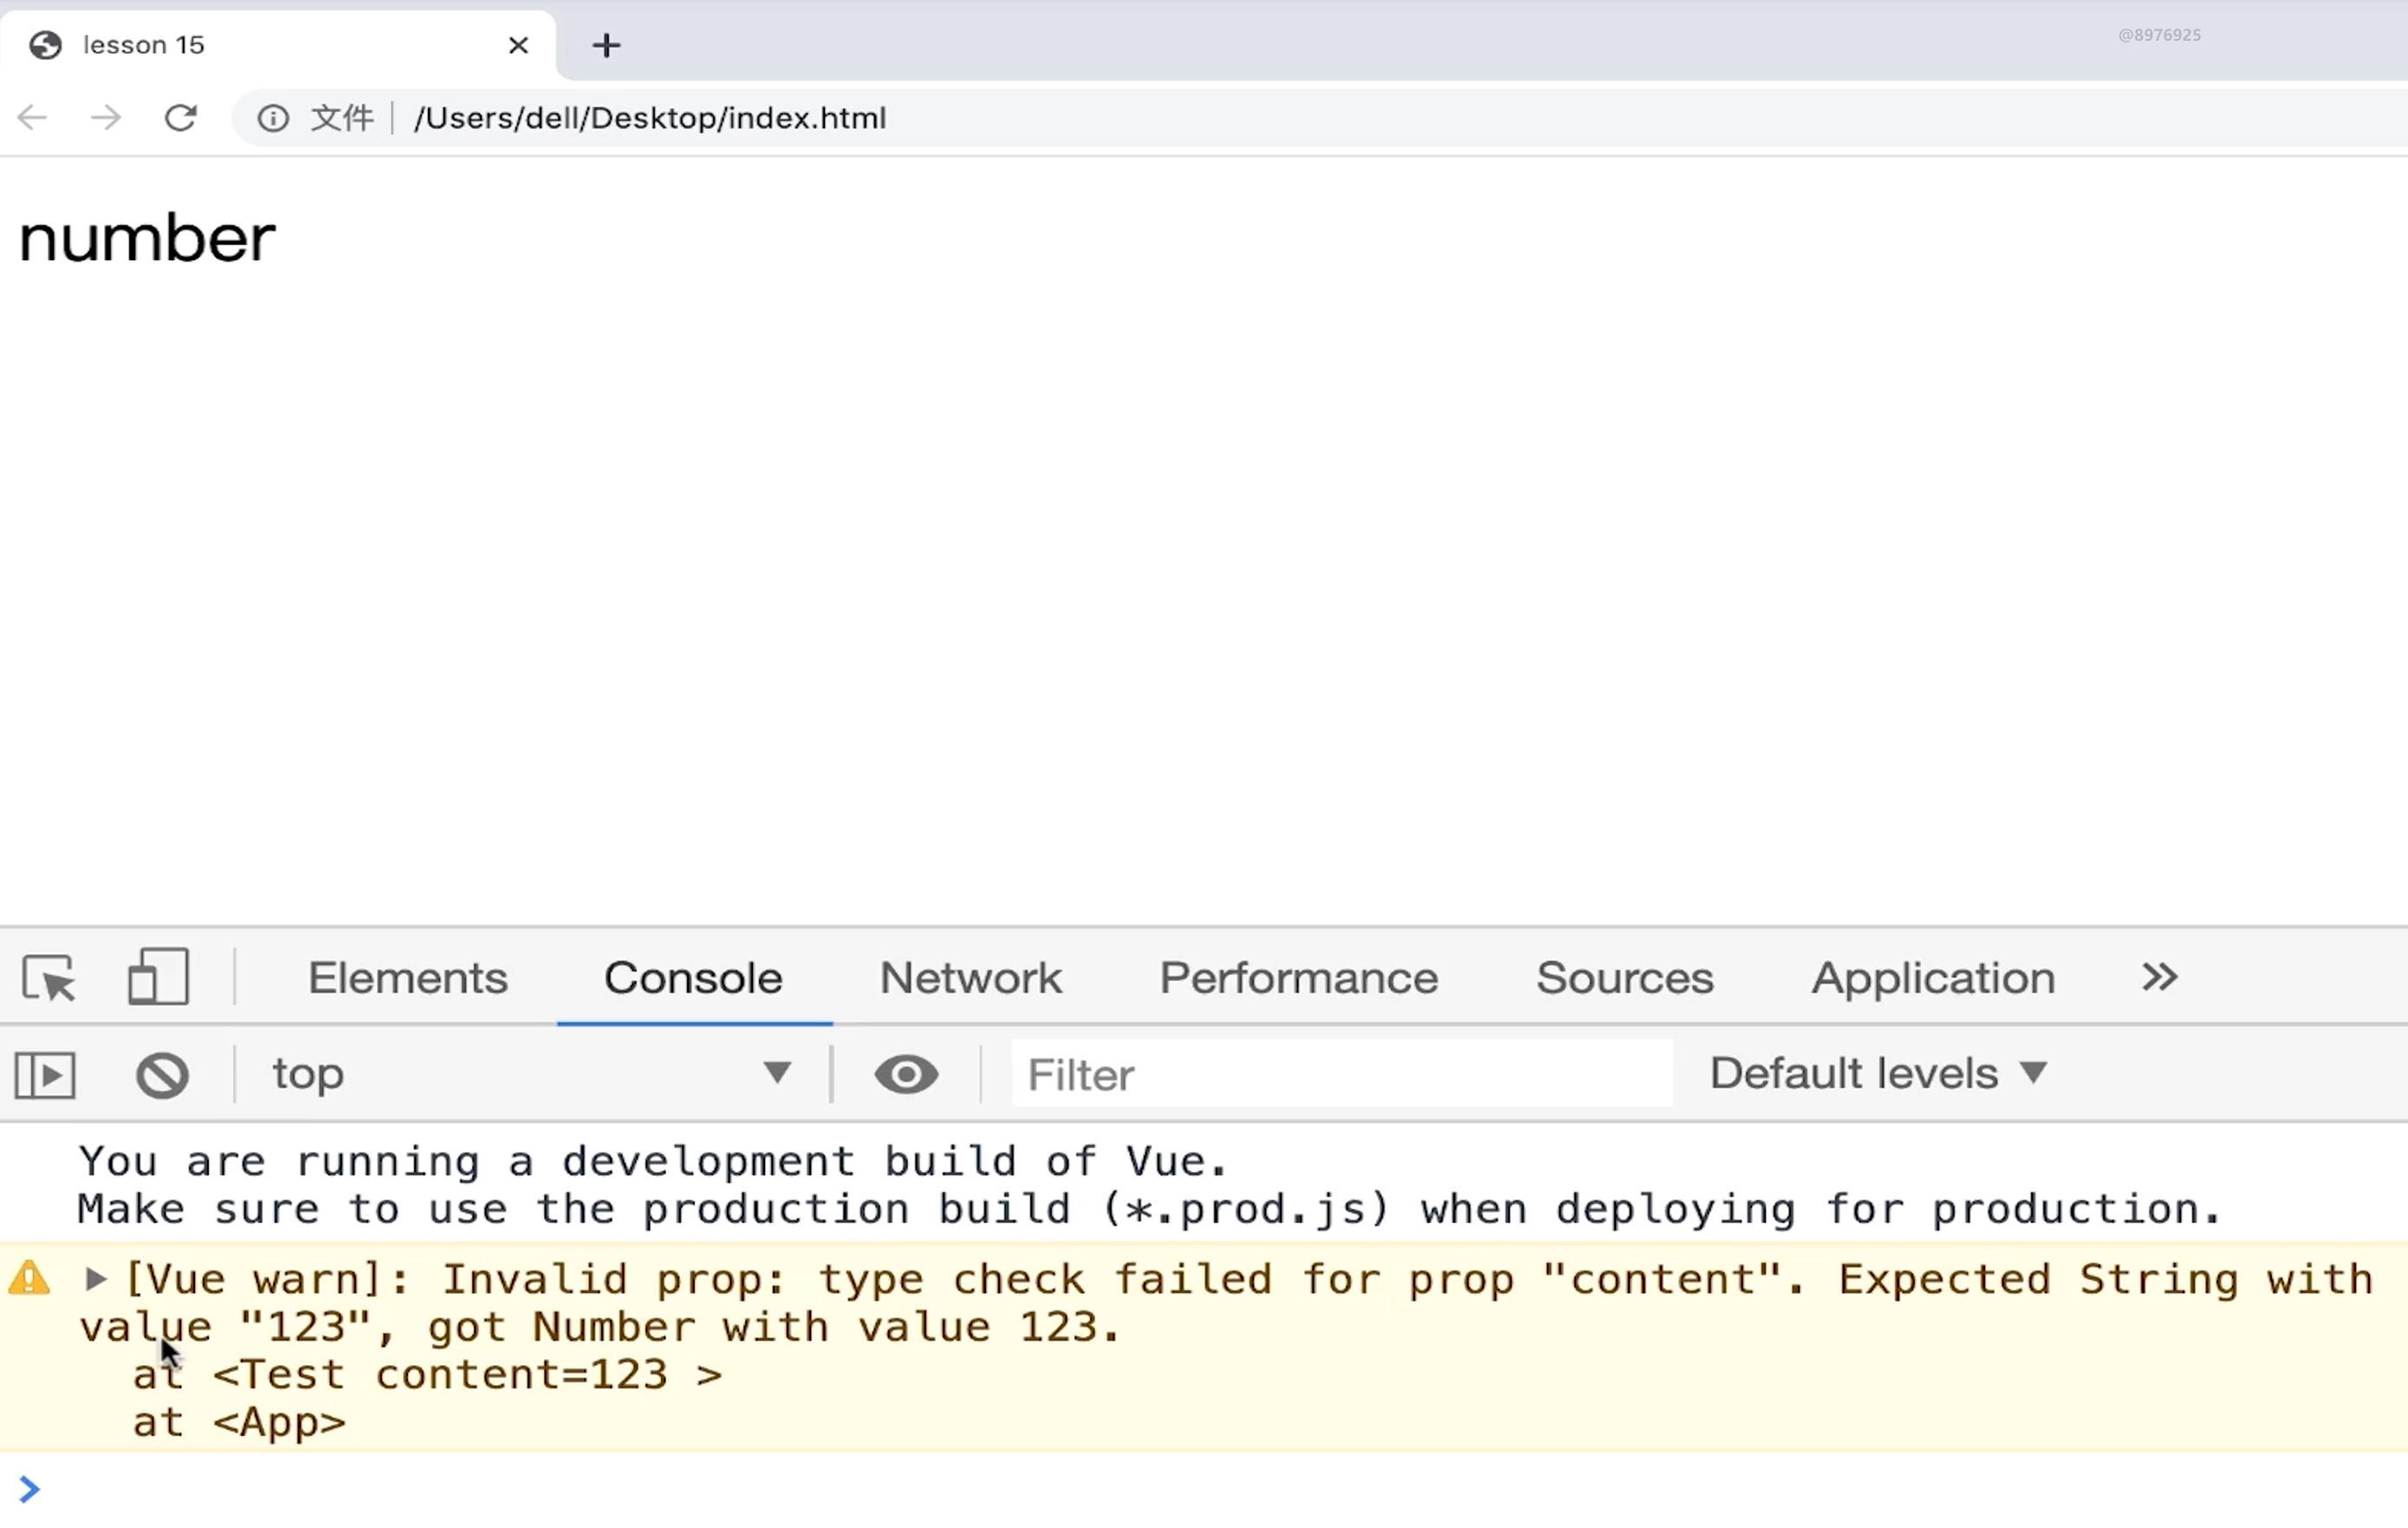Click the 'number' page text
Screen dimensions: 2408x1528
click(147, 238)
